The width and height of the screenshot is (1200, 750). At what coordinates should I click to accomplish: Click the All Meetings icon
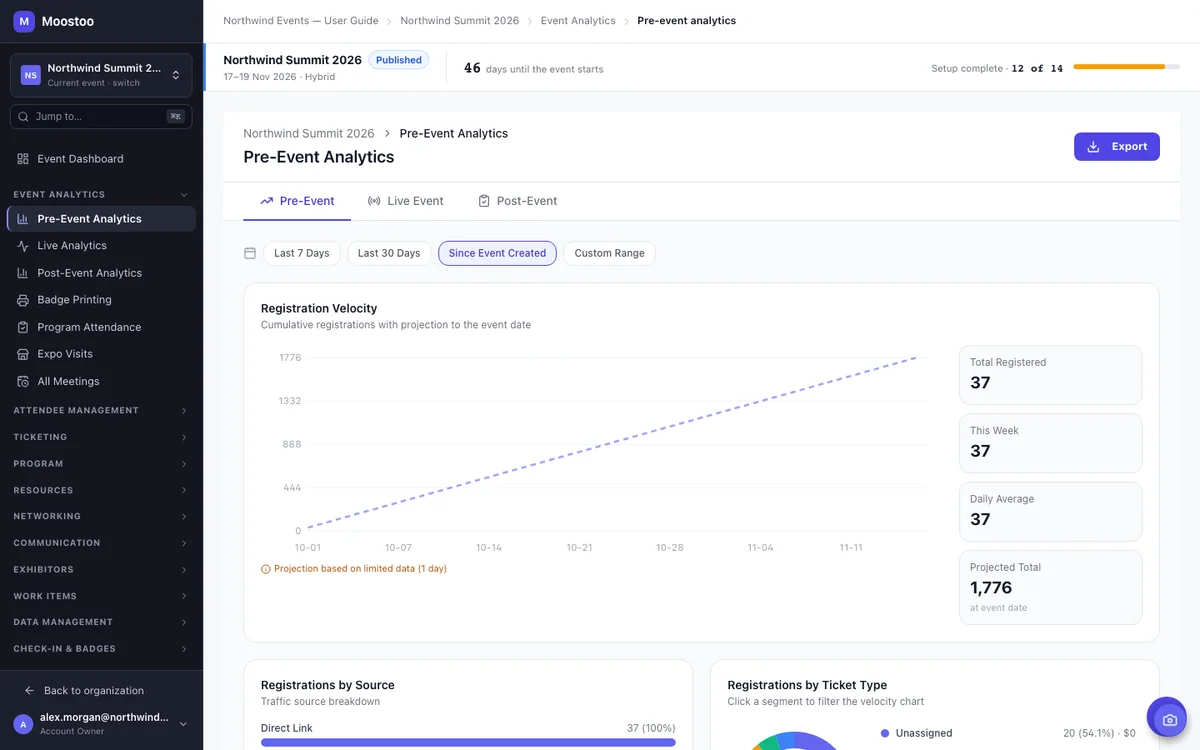pyautogui.click(x=23, y=381)
